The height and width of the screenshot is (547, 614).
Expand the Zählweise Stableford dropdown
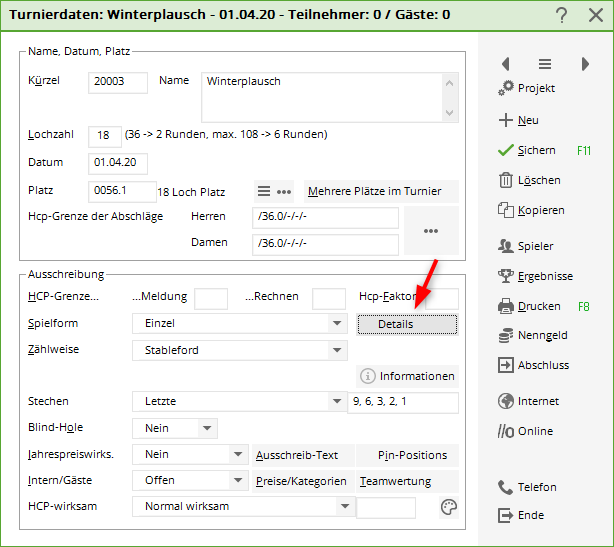pos(337,350)
